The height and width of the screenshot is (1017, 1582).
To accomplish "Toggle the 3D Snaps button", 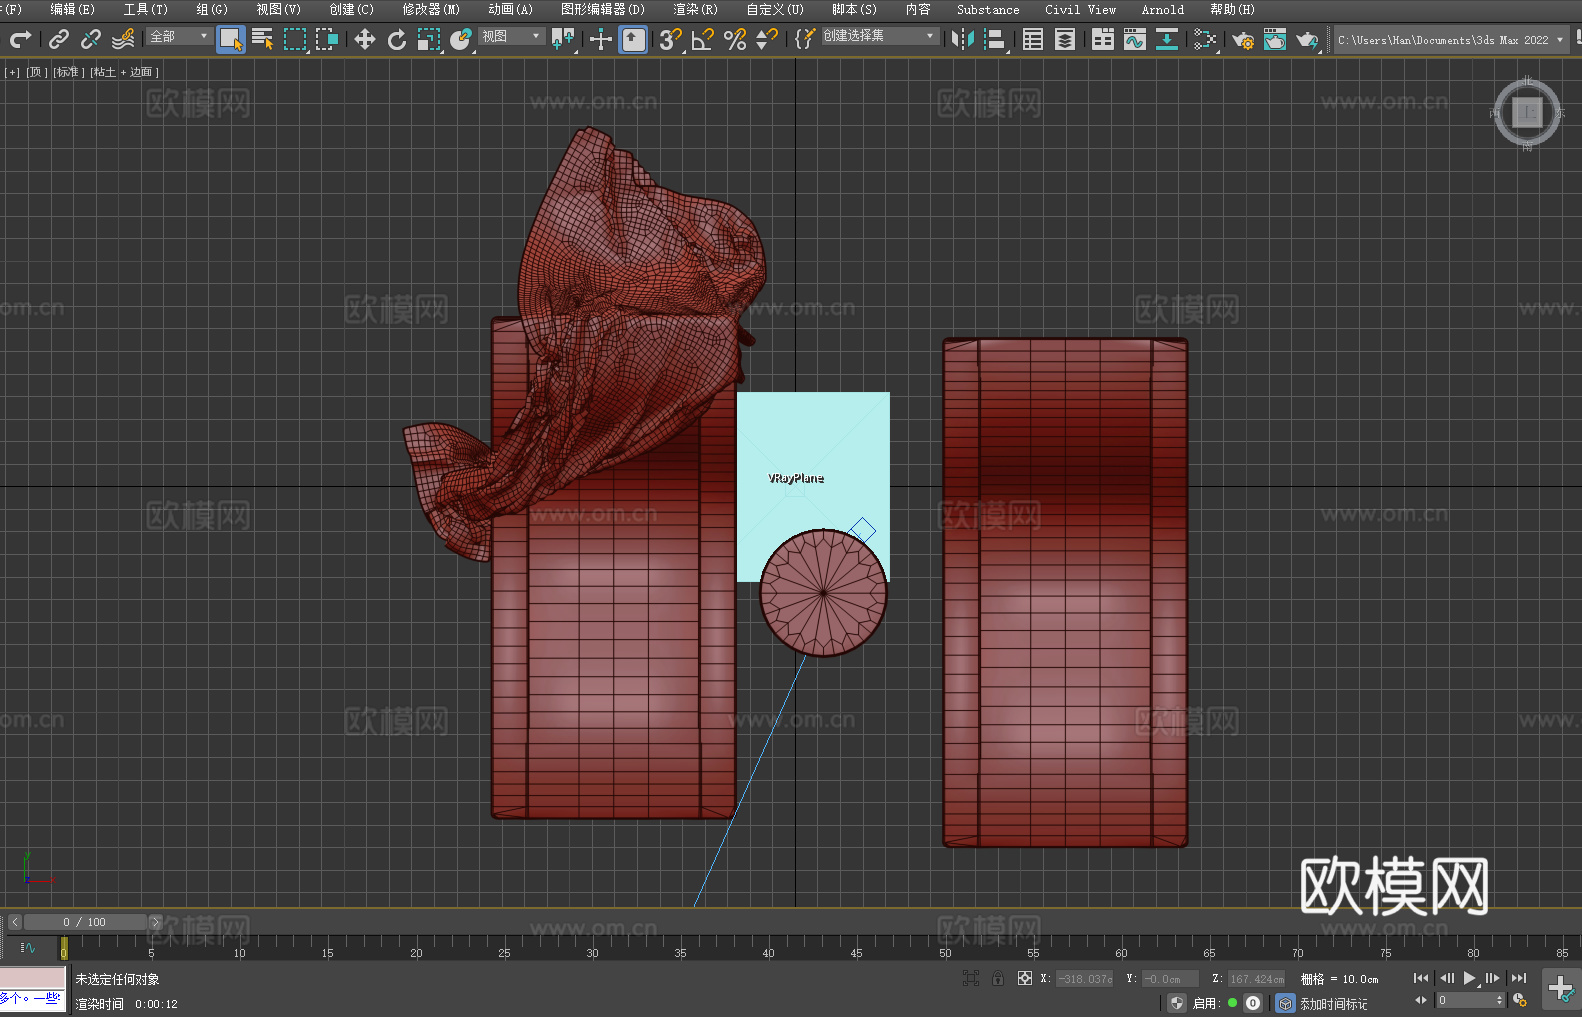I will (671, 39).
